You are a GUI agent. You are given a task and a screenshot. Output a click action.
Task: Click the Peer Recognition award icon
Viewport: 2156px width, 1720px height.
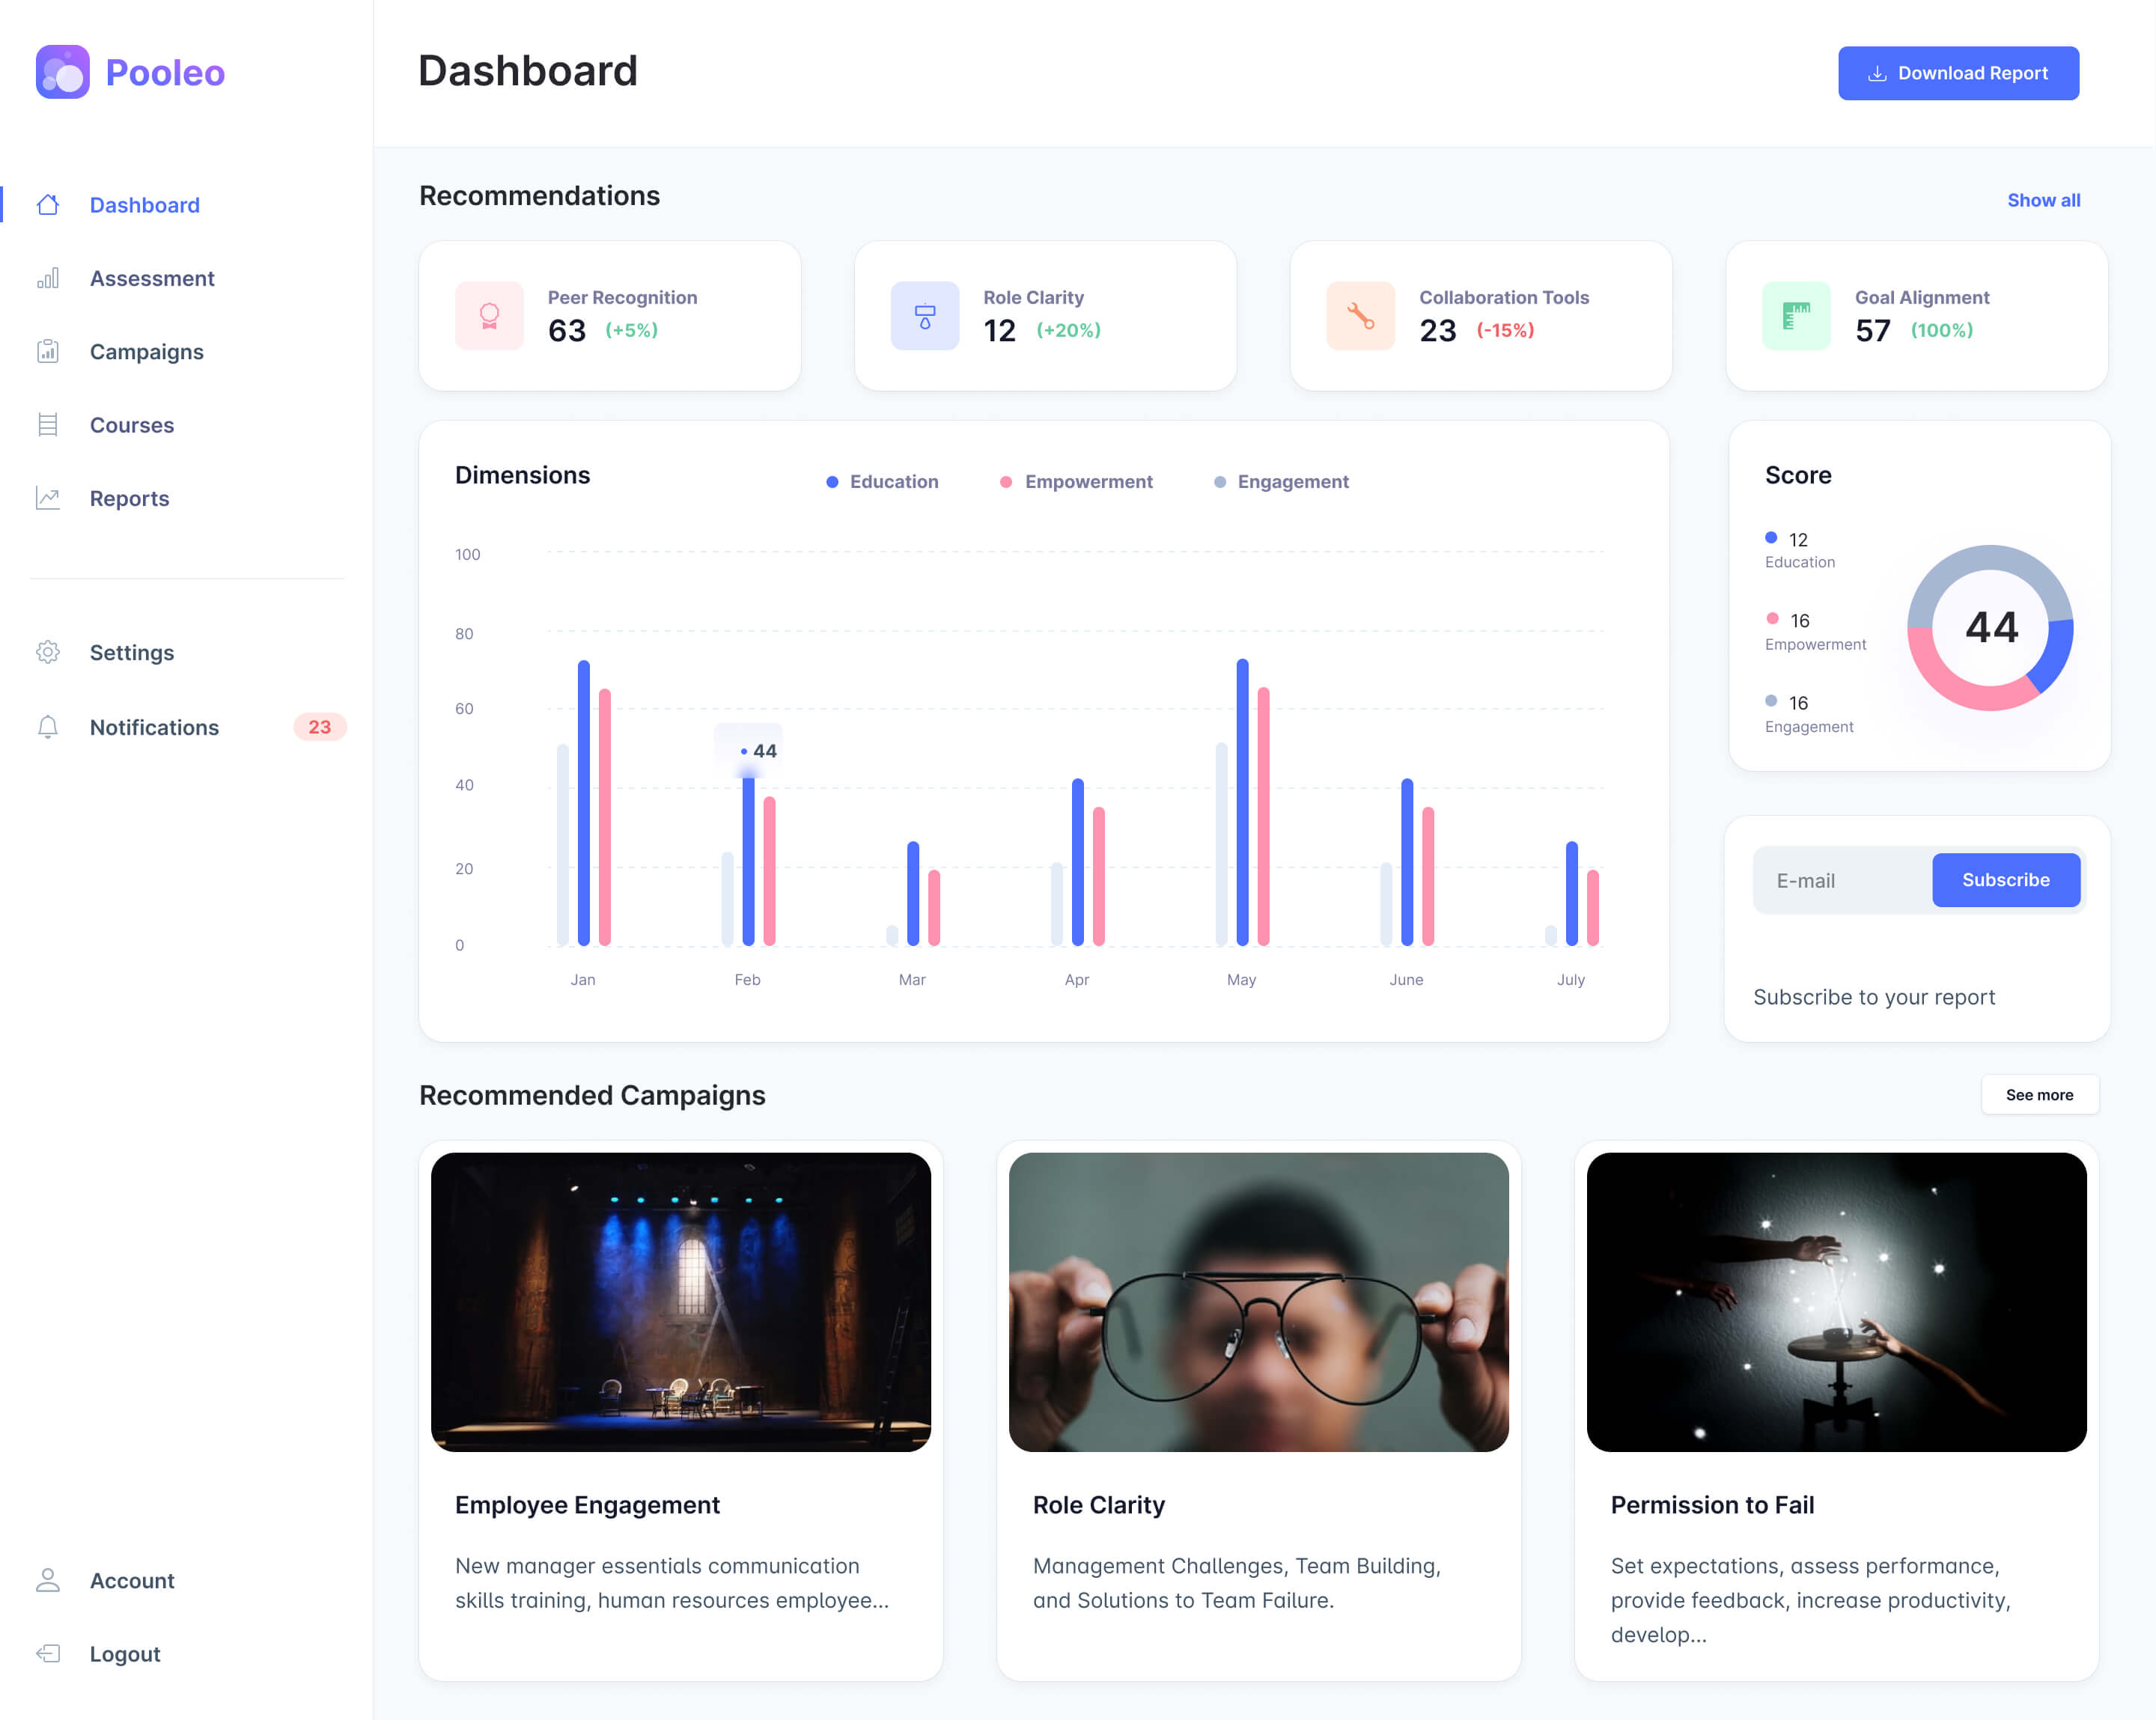coord(489,316)
